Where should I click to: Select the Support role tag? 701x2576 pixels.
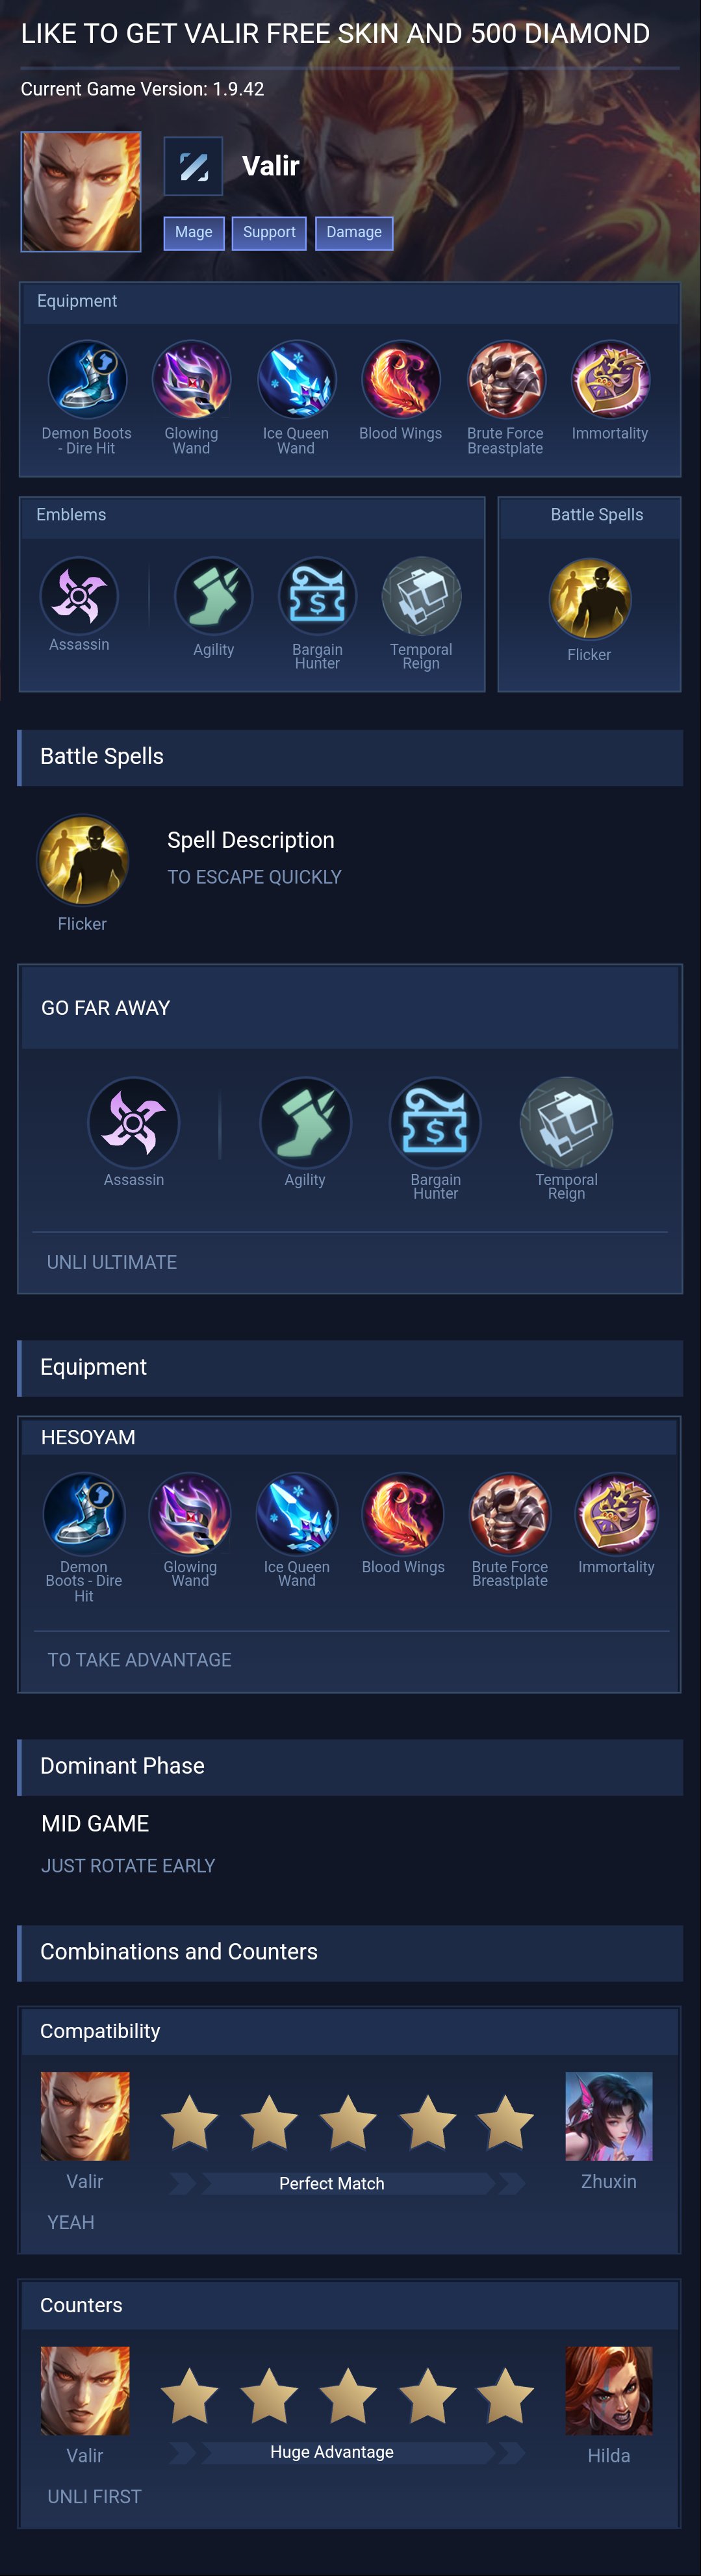269,233
